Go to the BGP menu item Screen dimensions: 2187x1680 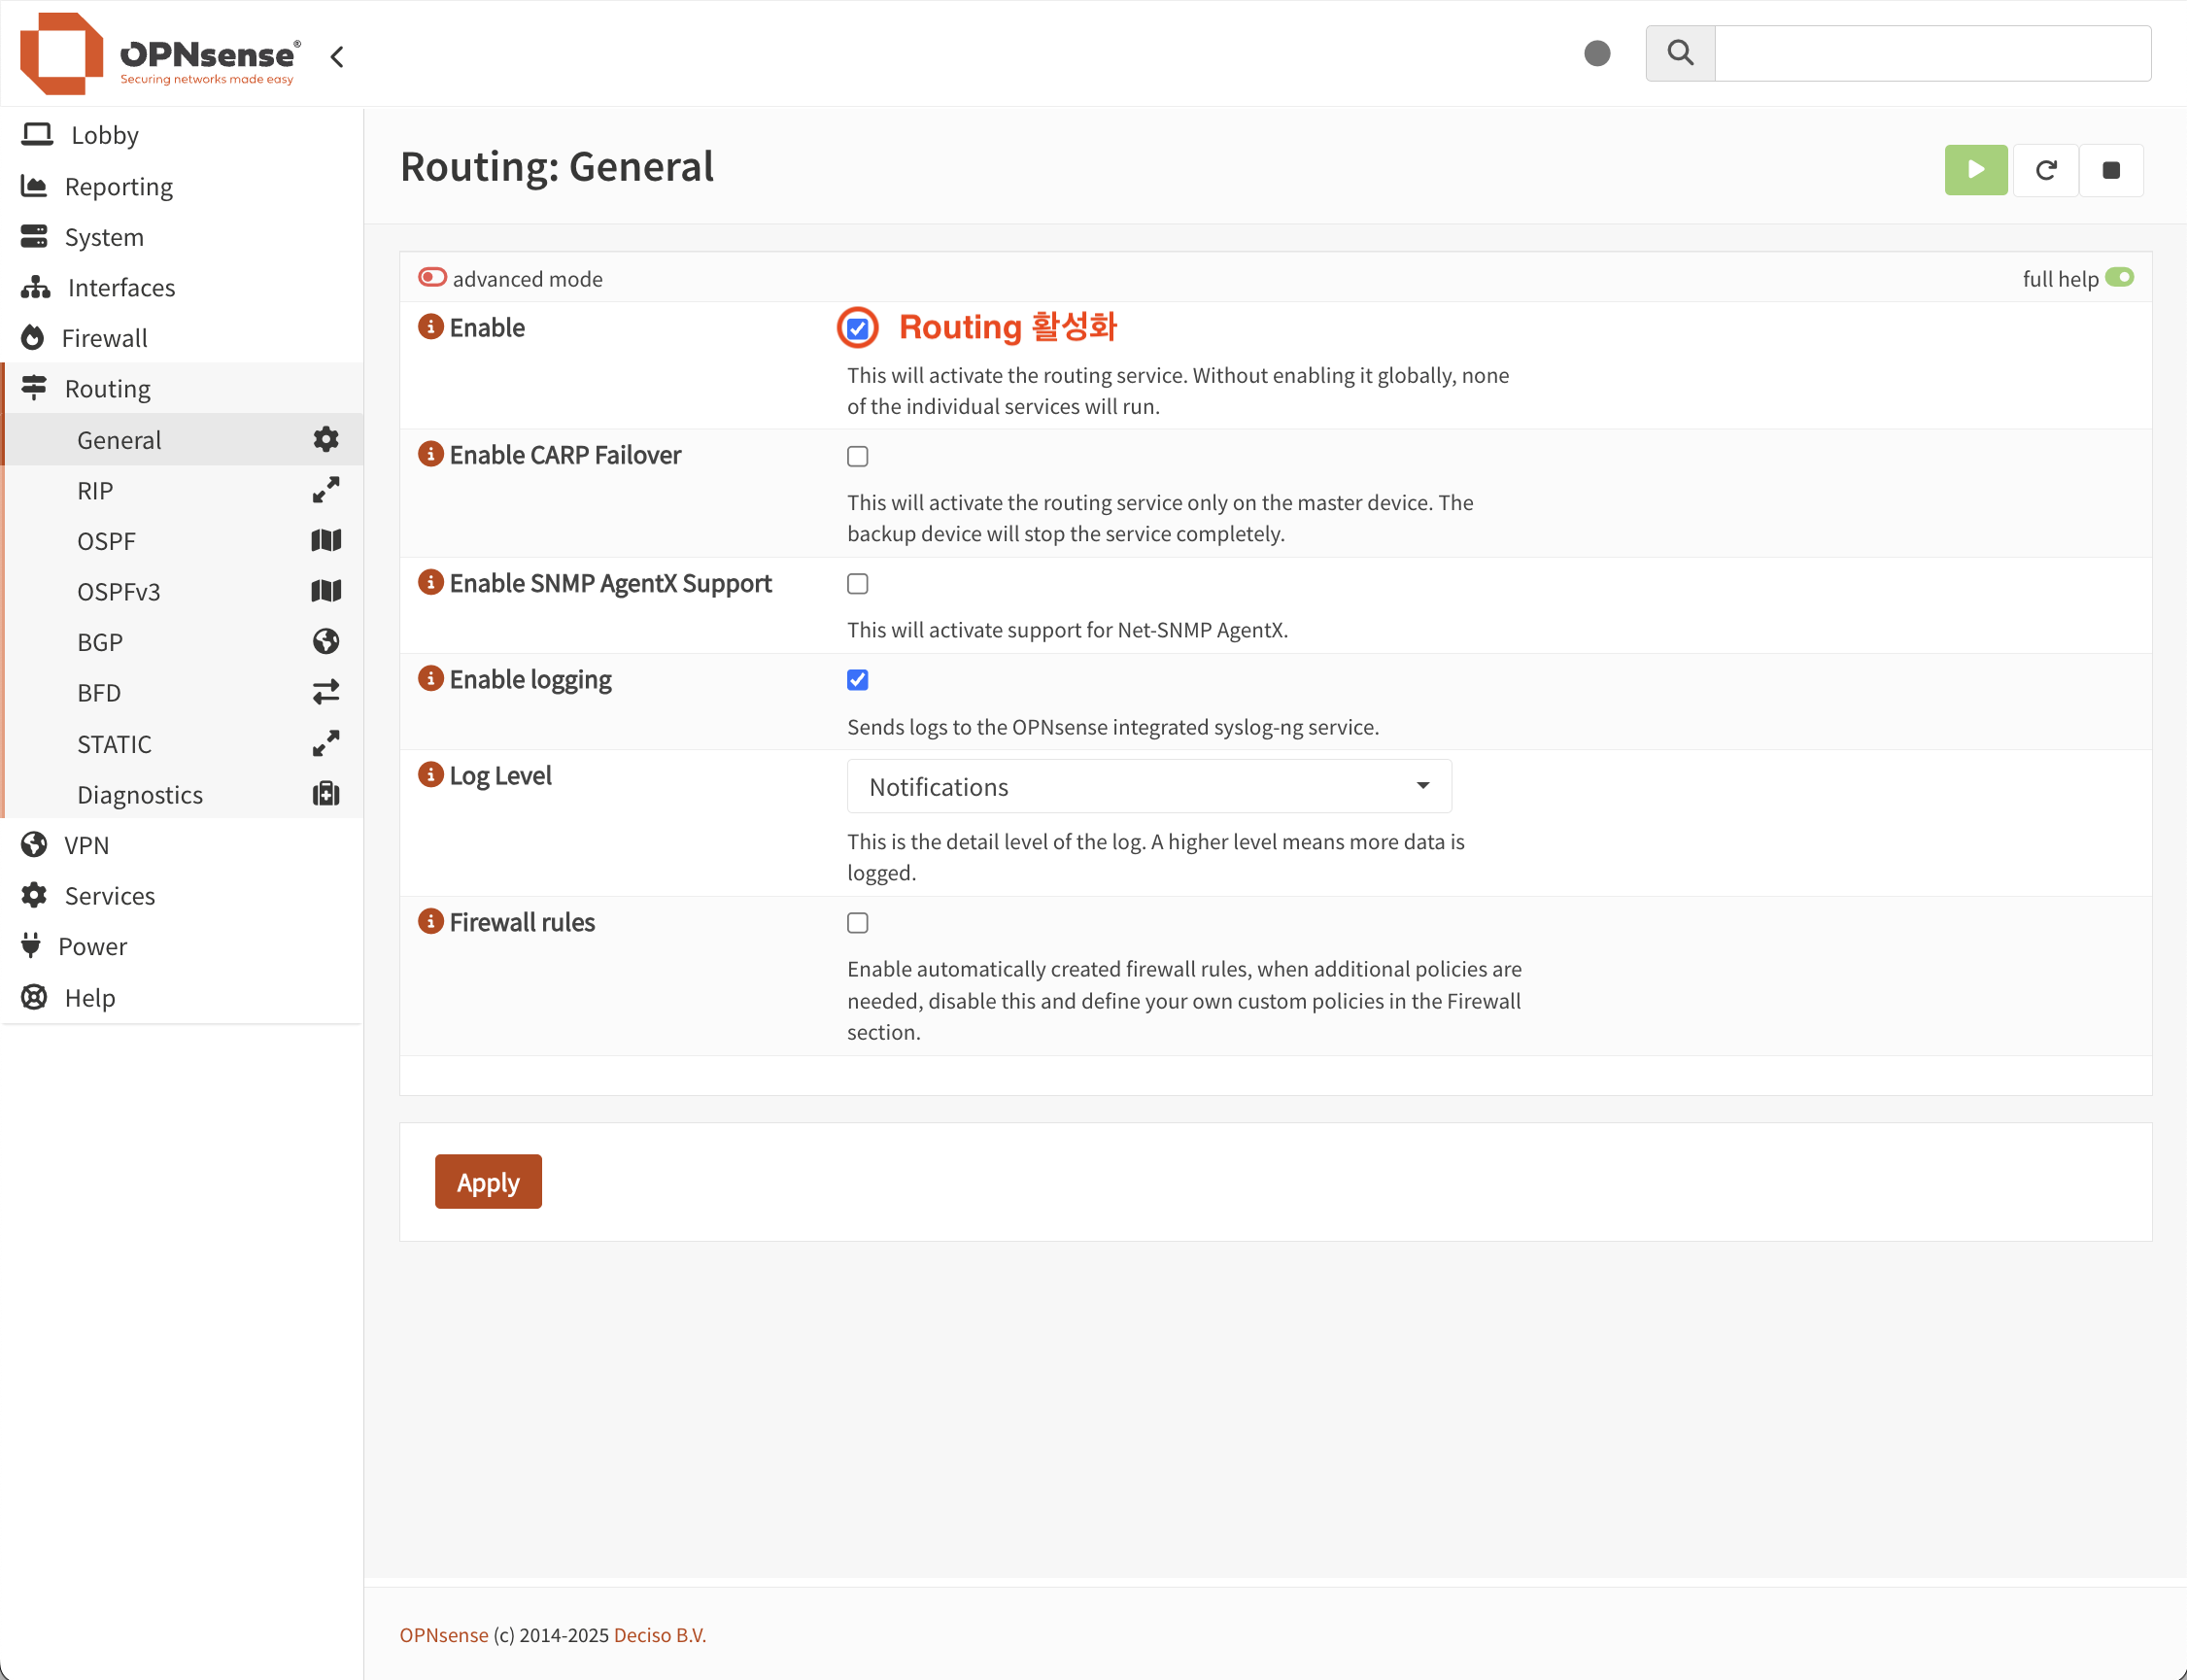pos(100,642)
